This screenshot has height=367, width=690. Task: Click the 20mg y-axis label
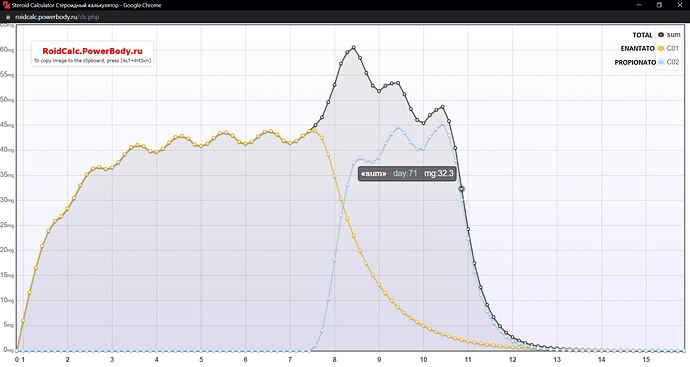coord(7,250)
